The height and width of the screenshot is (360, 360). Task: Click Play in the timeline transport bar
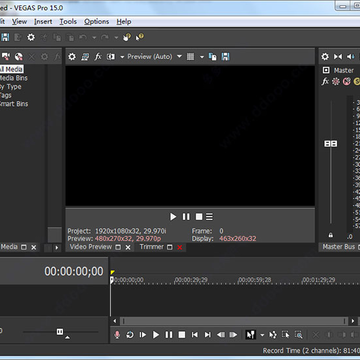point(156,335)
